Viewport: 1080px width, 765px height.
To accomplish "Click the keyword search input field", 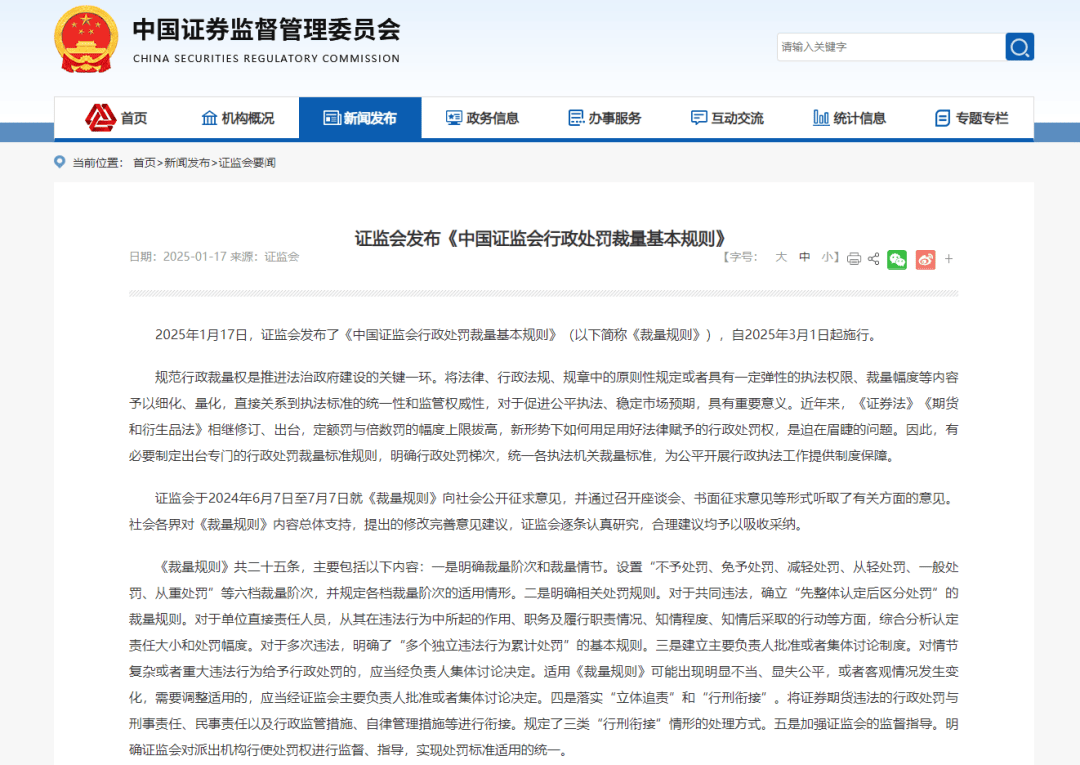I will point(890,47).
